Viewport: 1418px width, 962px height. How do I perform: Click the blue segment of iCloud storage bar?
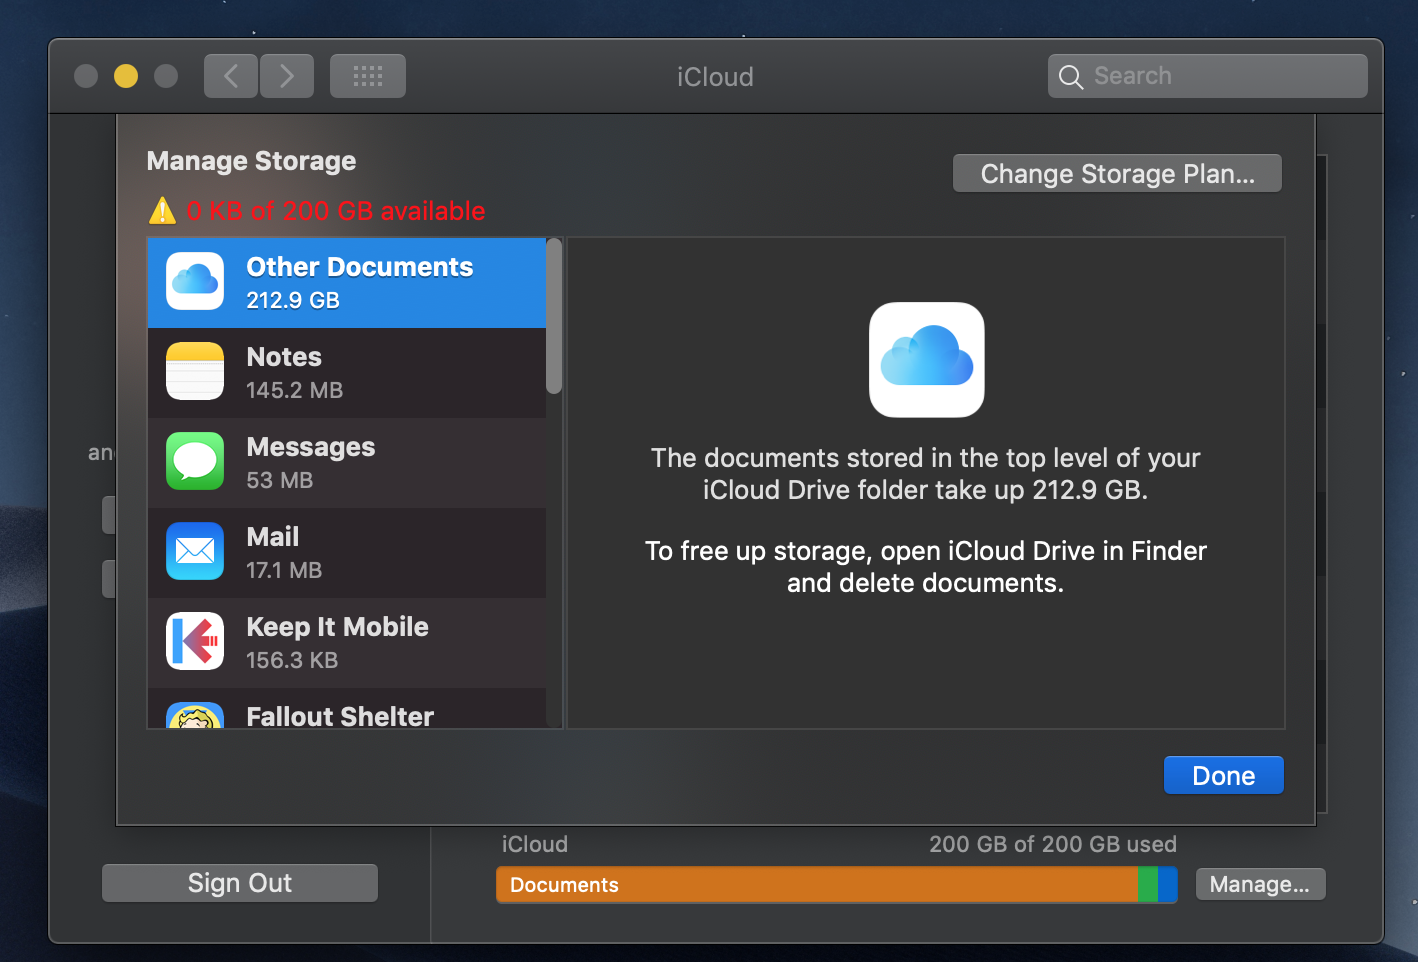coord(1167,885)
